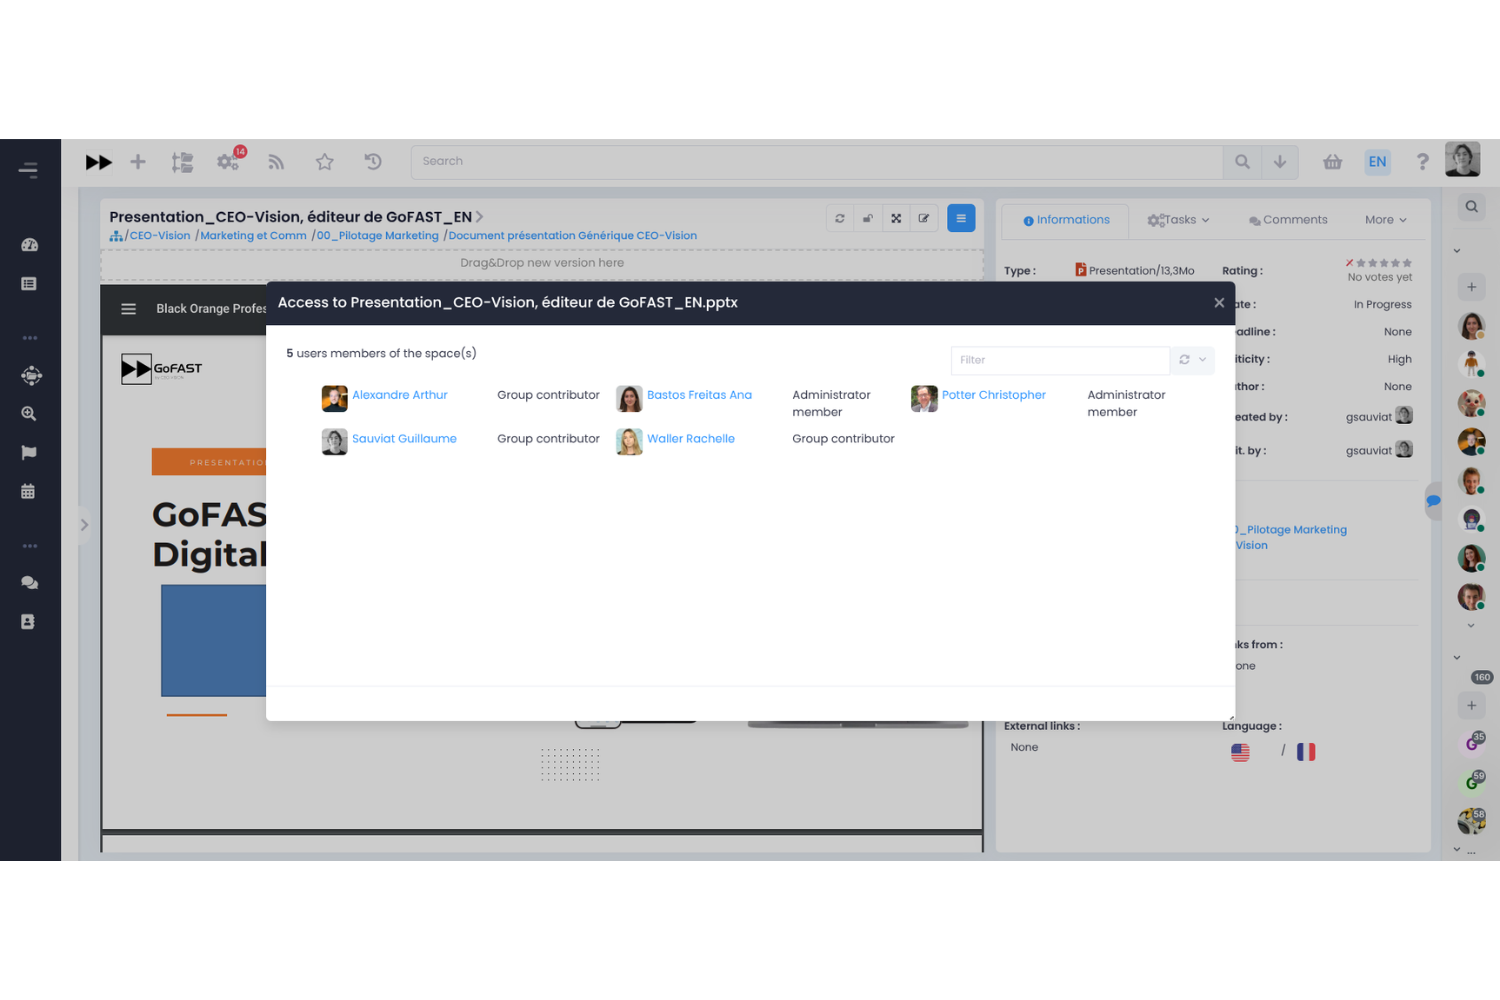Toggle the left sidebar menu collapse
This screenshot has width=1500, height=1000.
28,170
